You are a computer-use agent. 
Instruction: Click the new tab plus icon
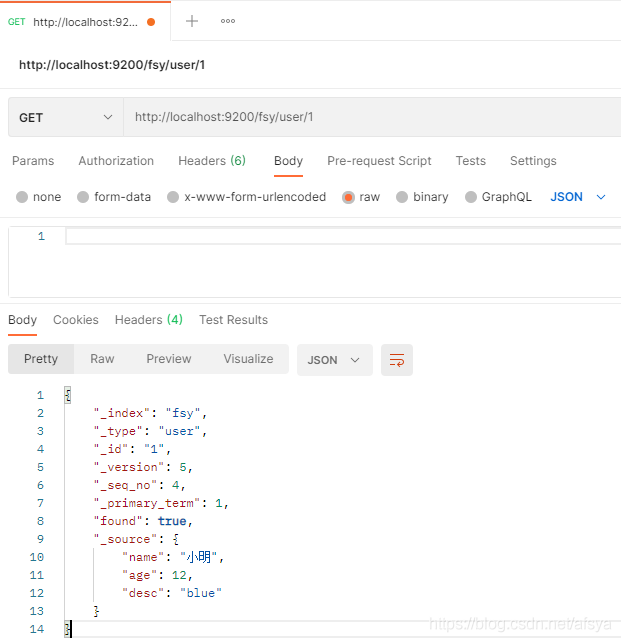192,21
